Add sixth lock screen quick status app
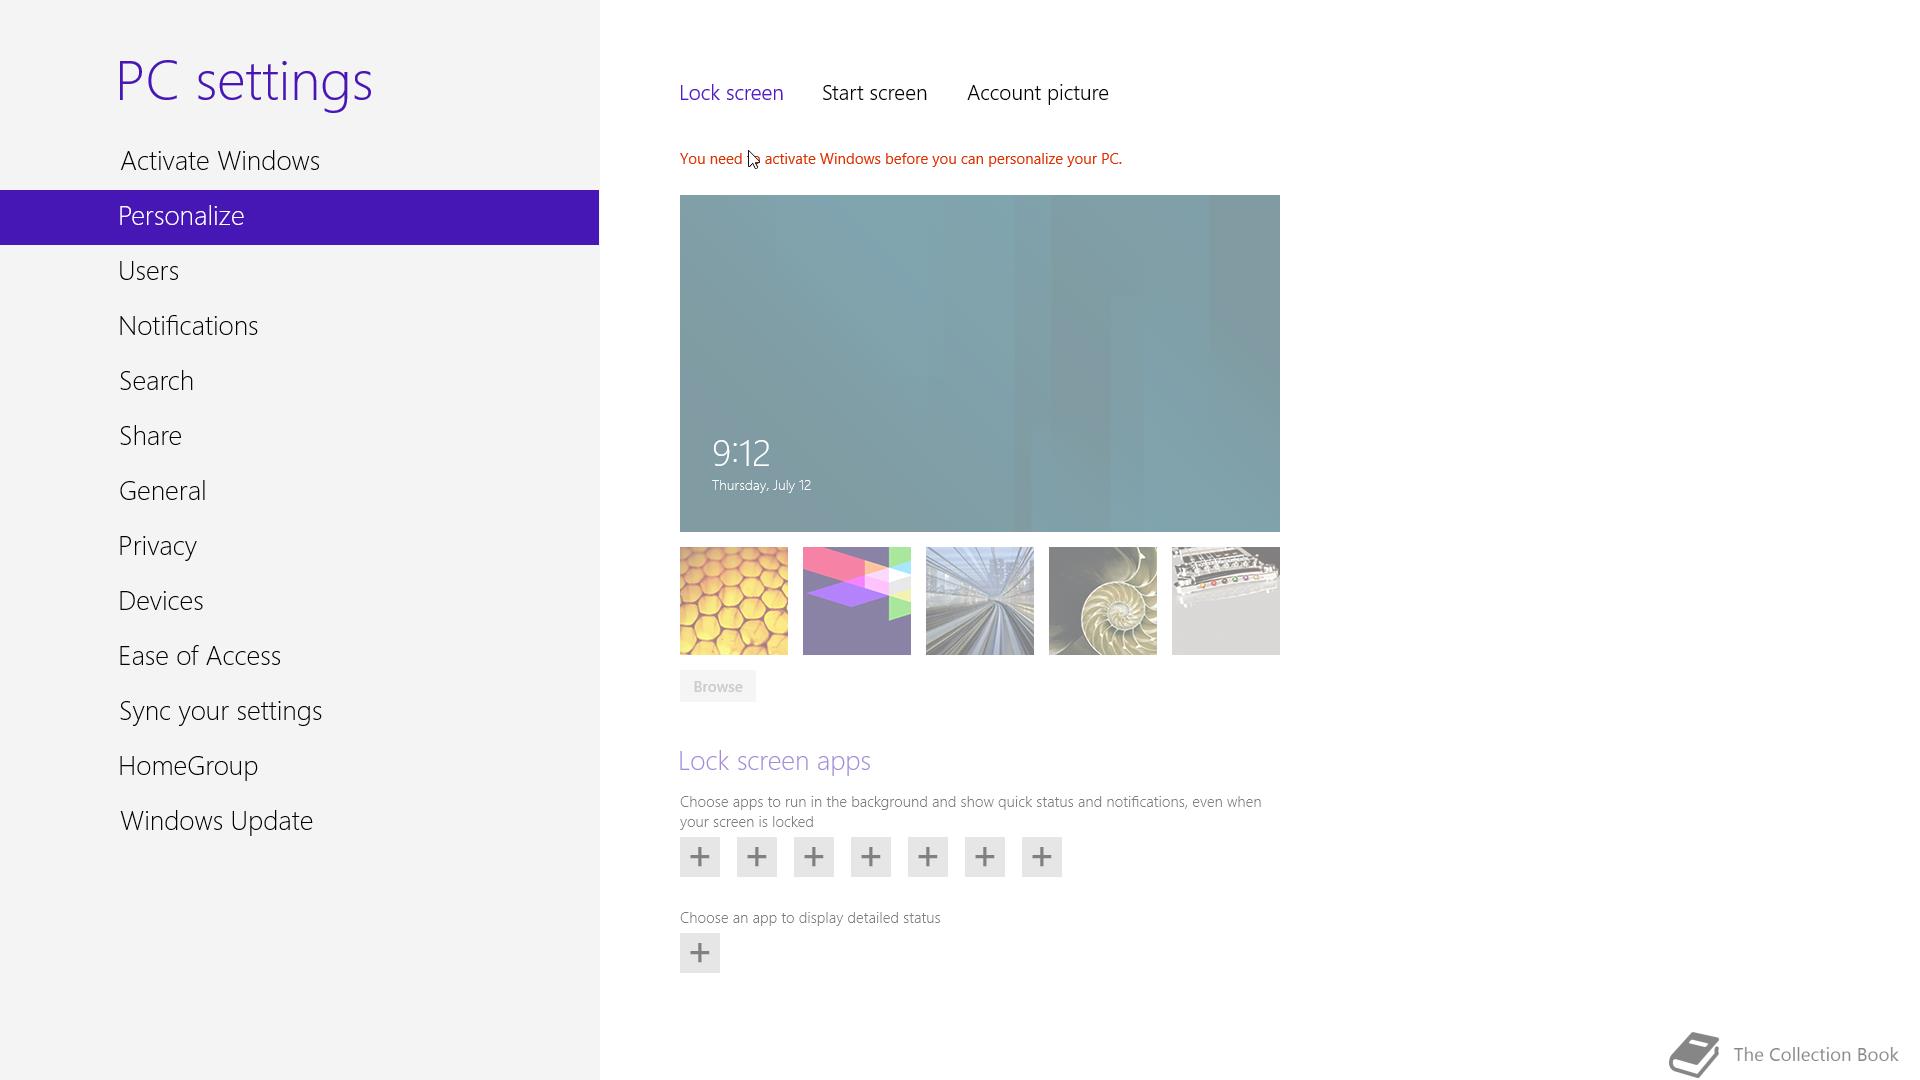This screenshot has height=1080, width=1920. 985,857
